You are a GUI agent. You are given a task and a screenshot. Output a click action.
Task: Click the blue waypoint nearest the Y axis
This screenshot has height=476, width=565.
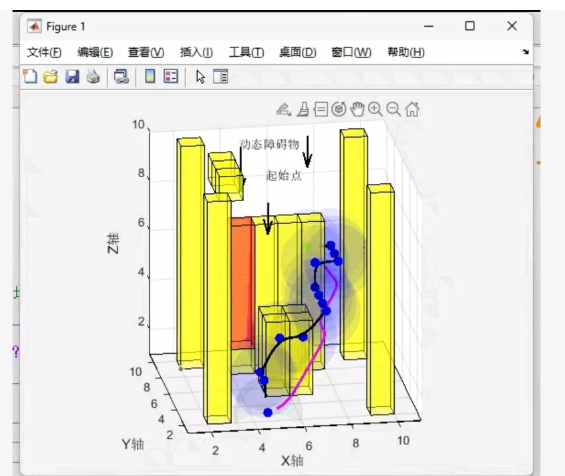coord(268,413)
